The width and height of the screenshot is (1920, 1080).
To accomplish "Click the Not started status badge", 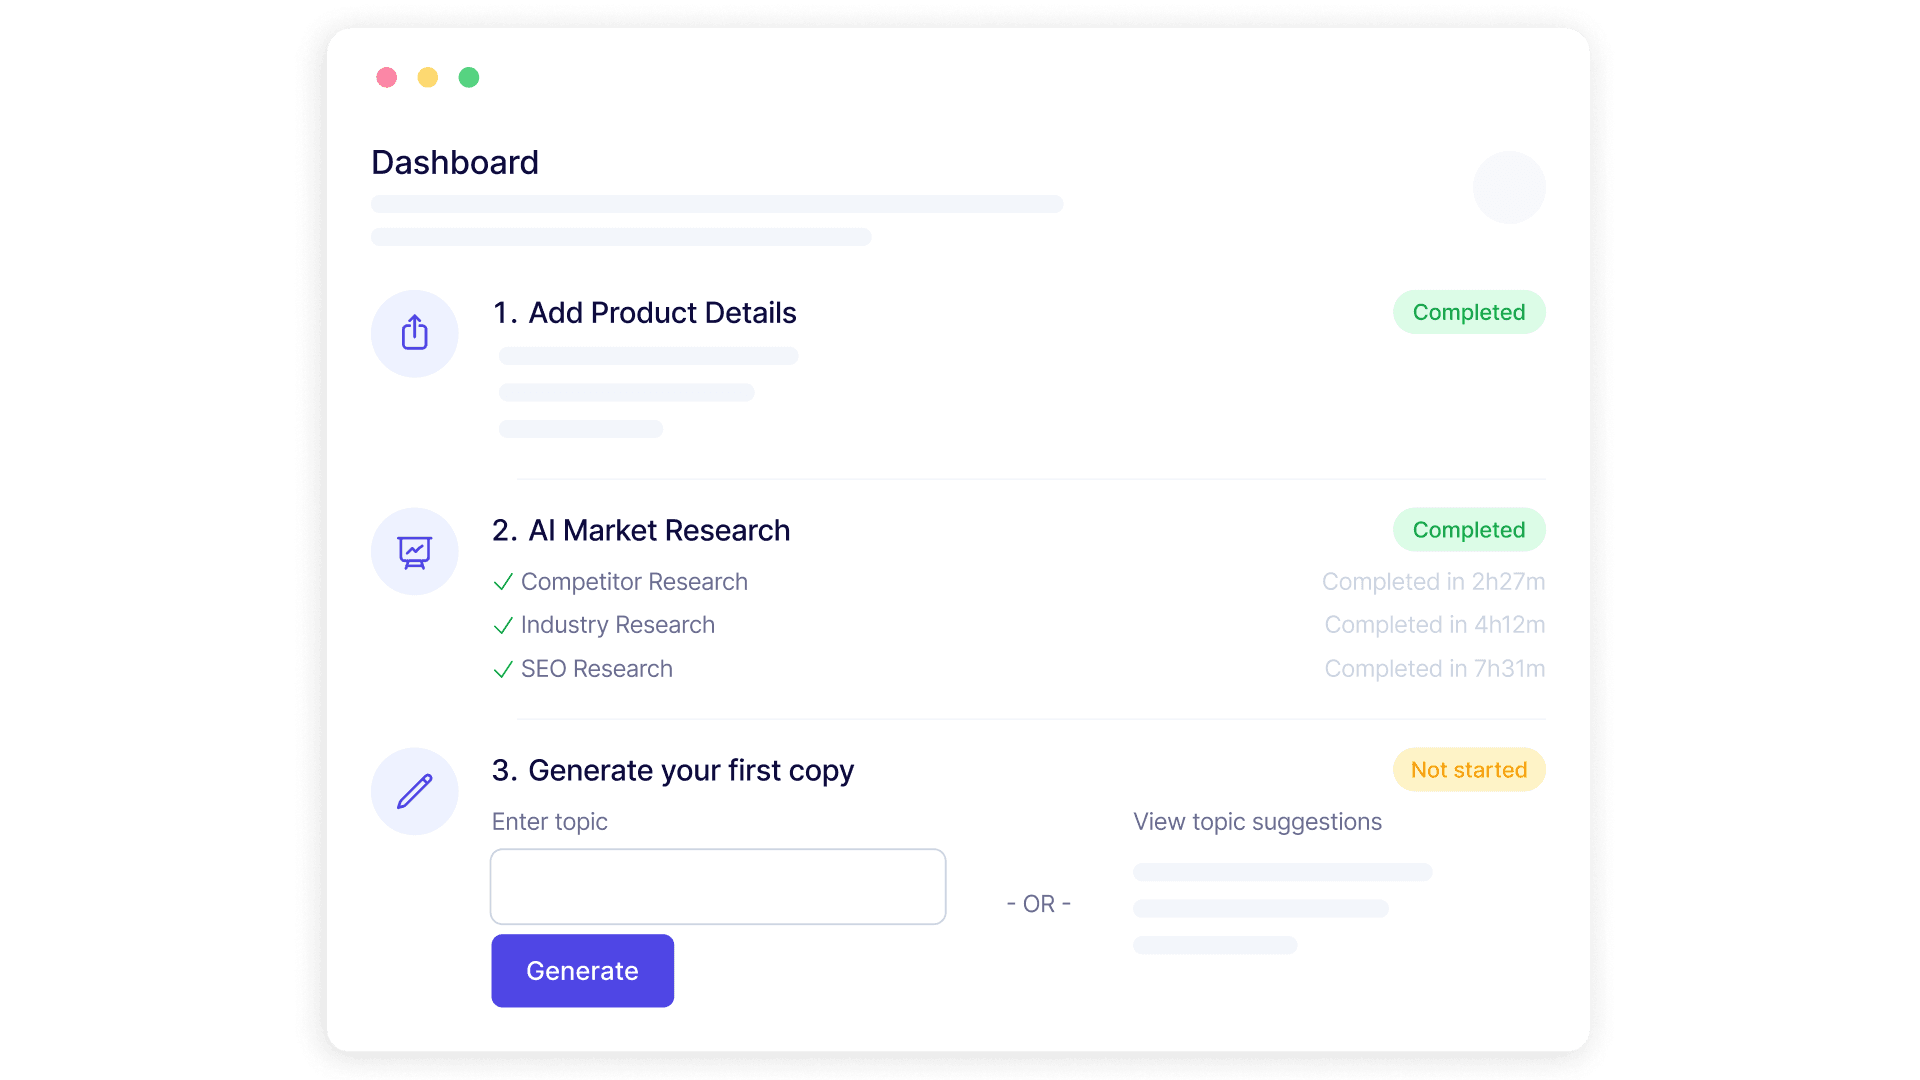I will tap(1469, 770).
